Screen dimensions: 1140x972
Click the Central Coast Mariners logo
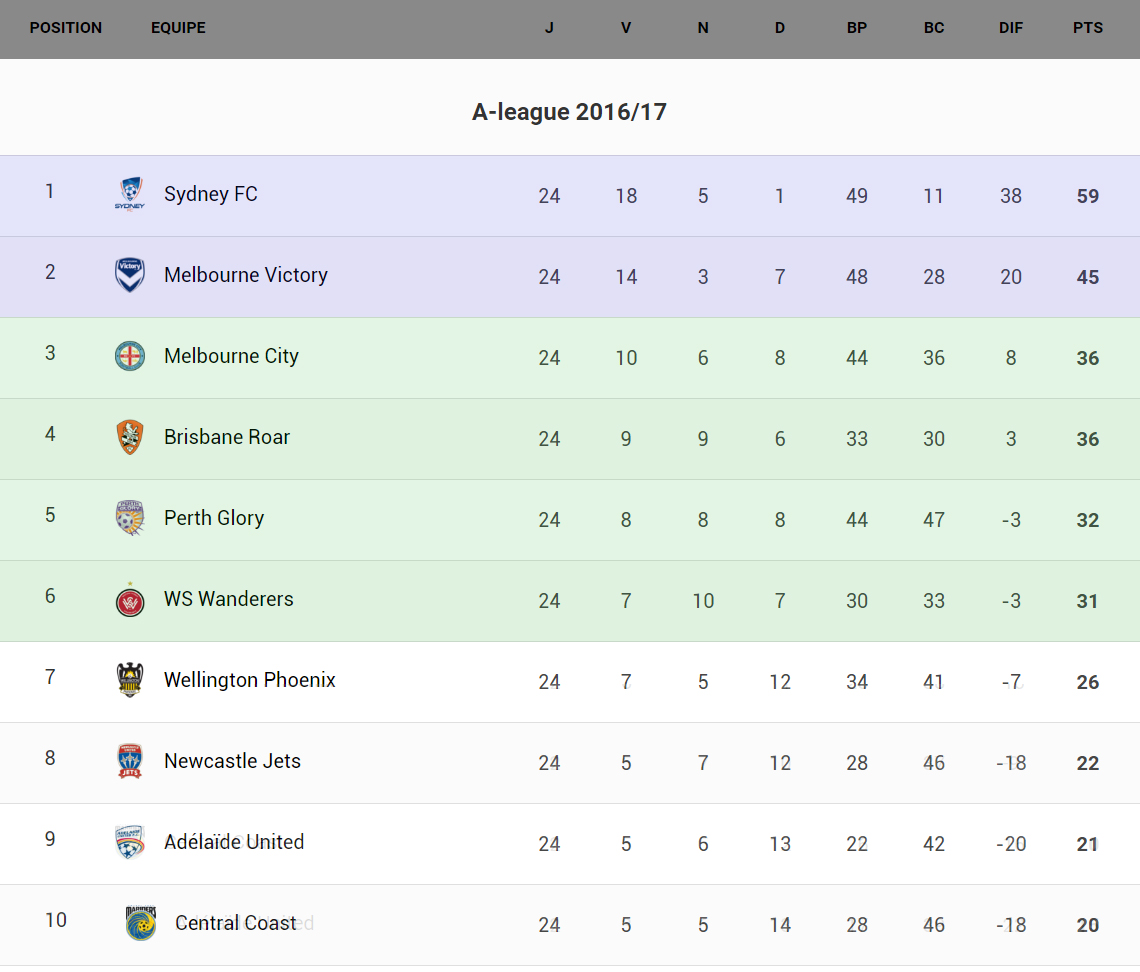[141, 923]
